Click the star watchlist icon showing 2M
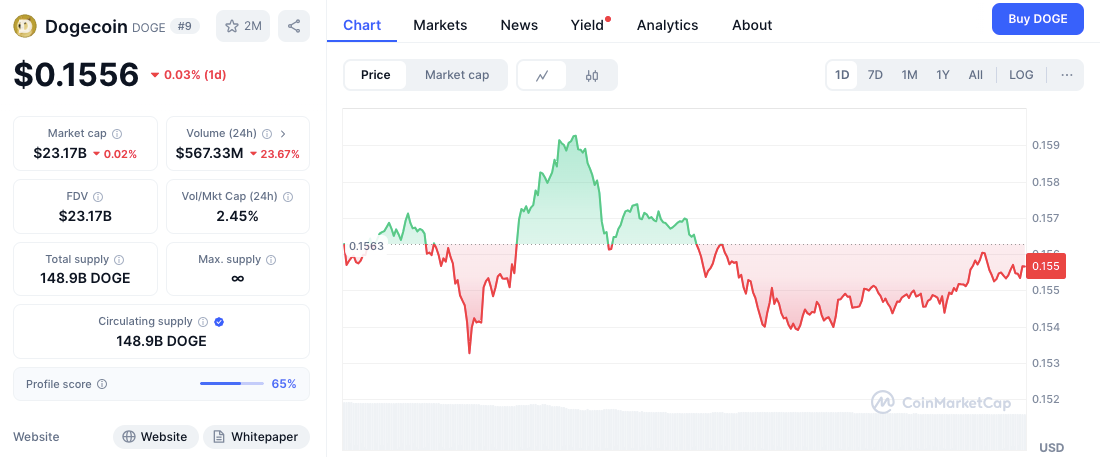 pos(243,26)
